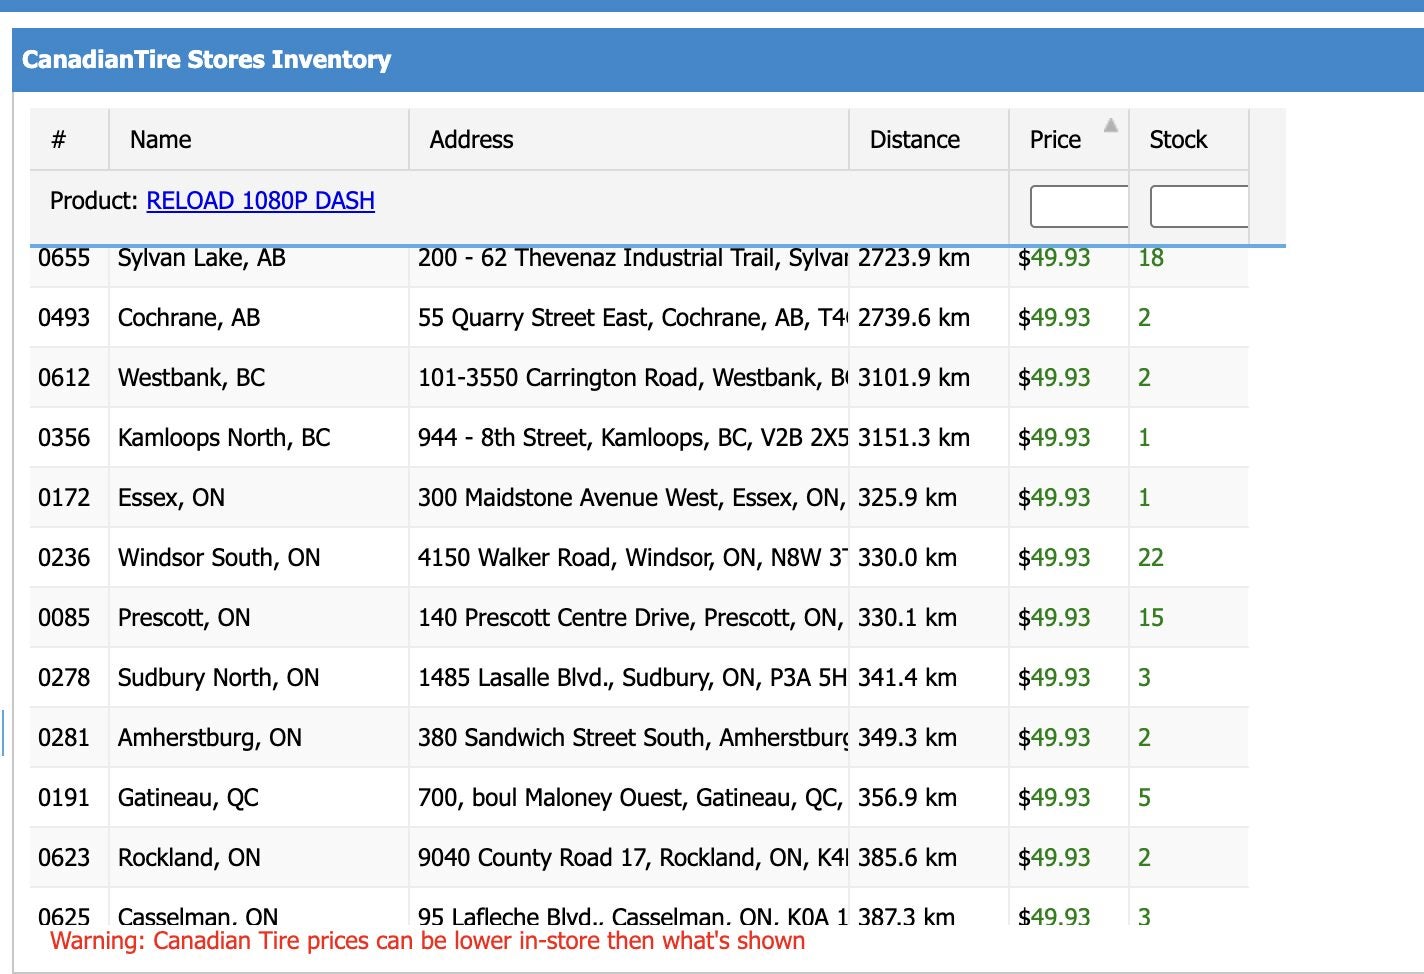This screenshot has width=1424, height=974.
Task: Select the Sudbury North, ON store name
Action: (219, 678)
